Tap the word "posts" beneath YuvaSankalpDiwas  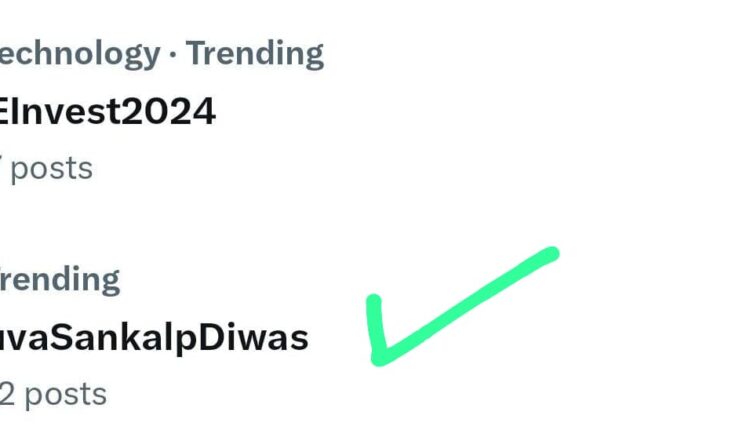tap(67, 393)
